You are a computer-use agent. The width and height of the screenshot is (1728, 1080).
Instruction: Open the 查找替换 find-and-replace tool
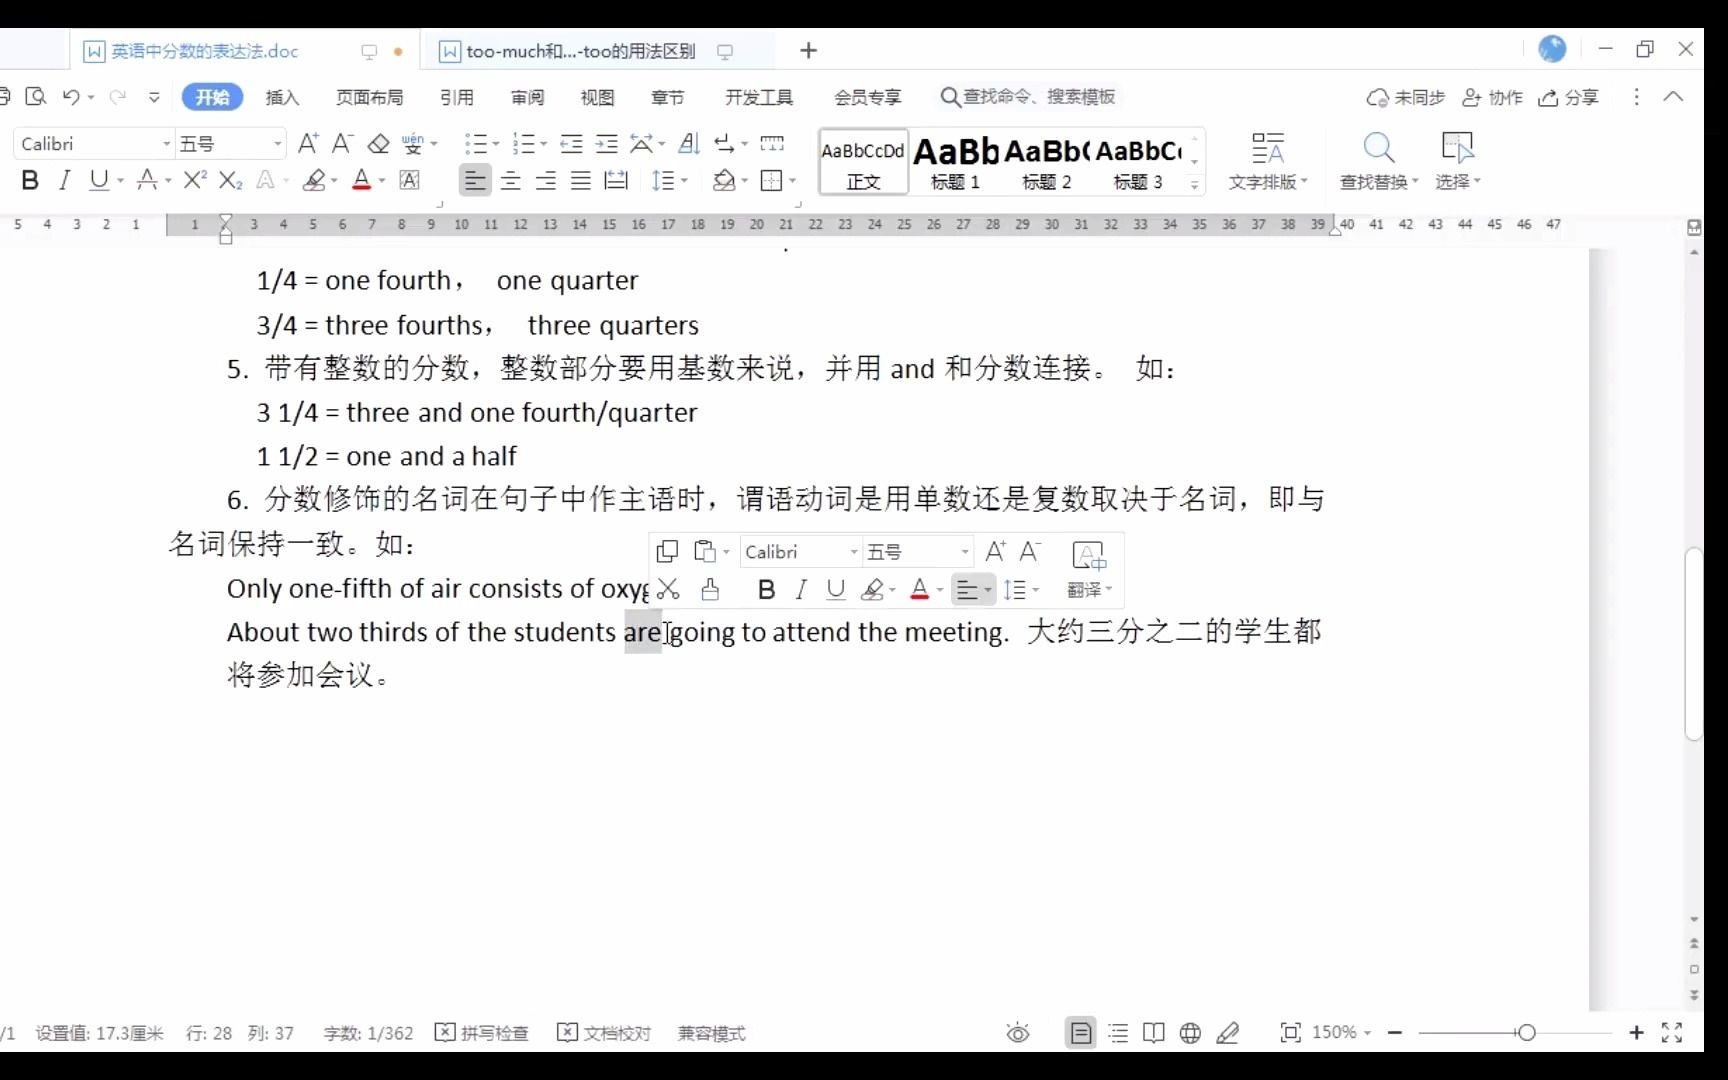(1378, 160)
